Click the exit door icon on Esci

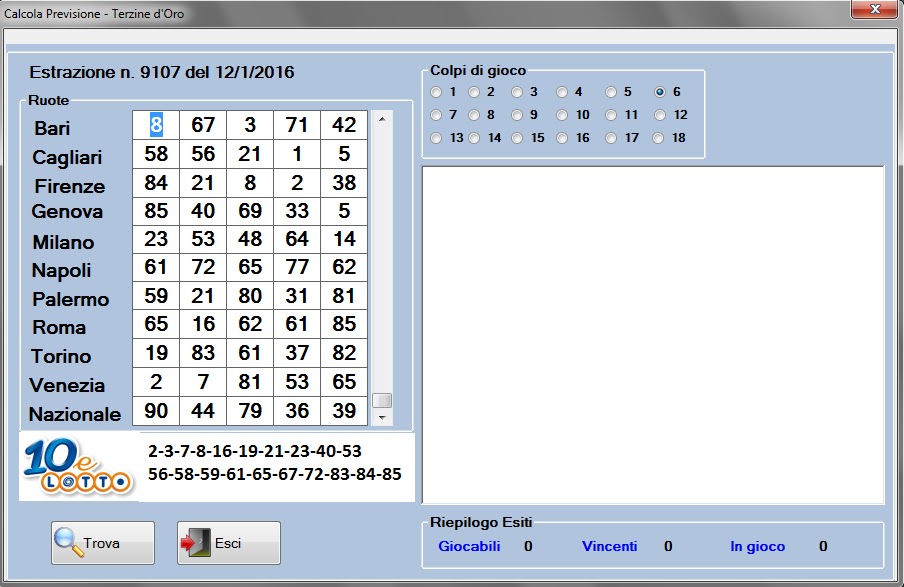click(196, 543)
